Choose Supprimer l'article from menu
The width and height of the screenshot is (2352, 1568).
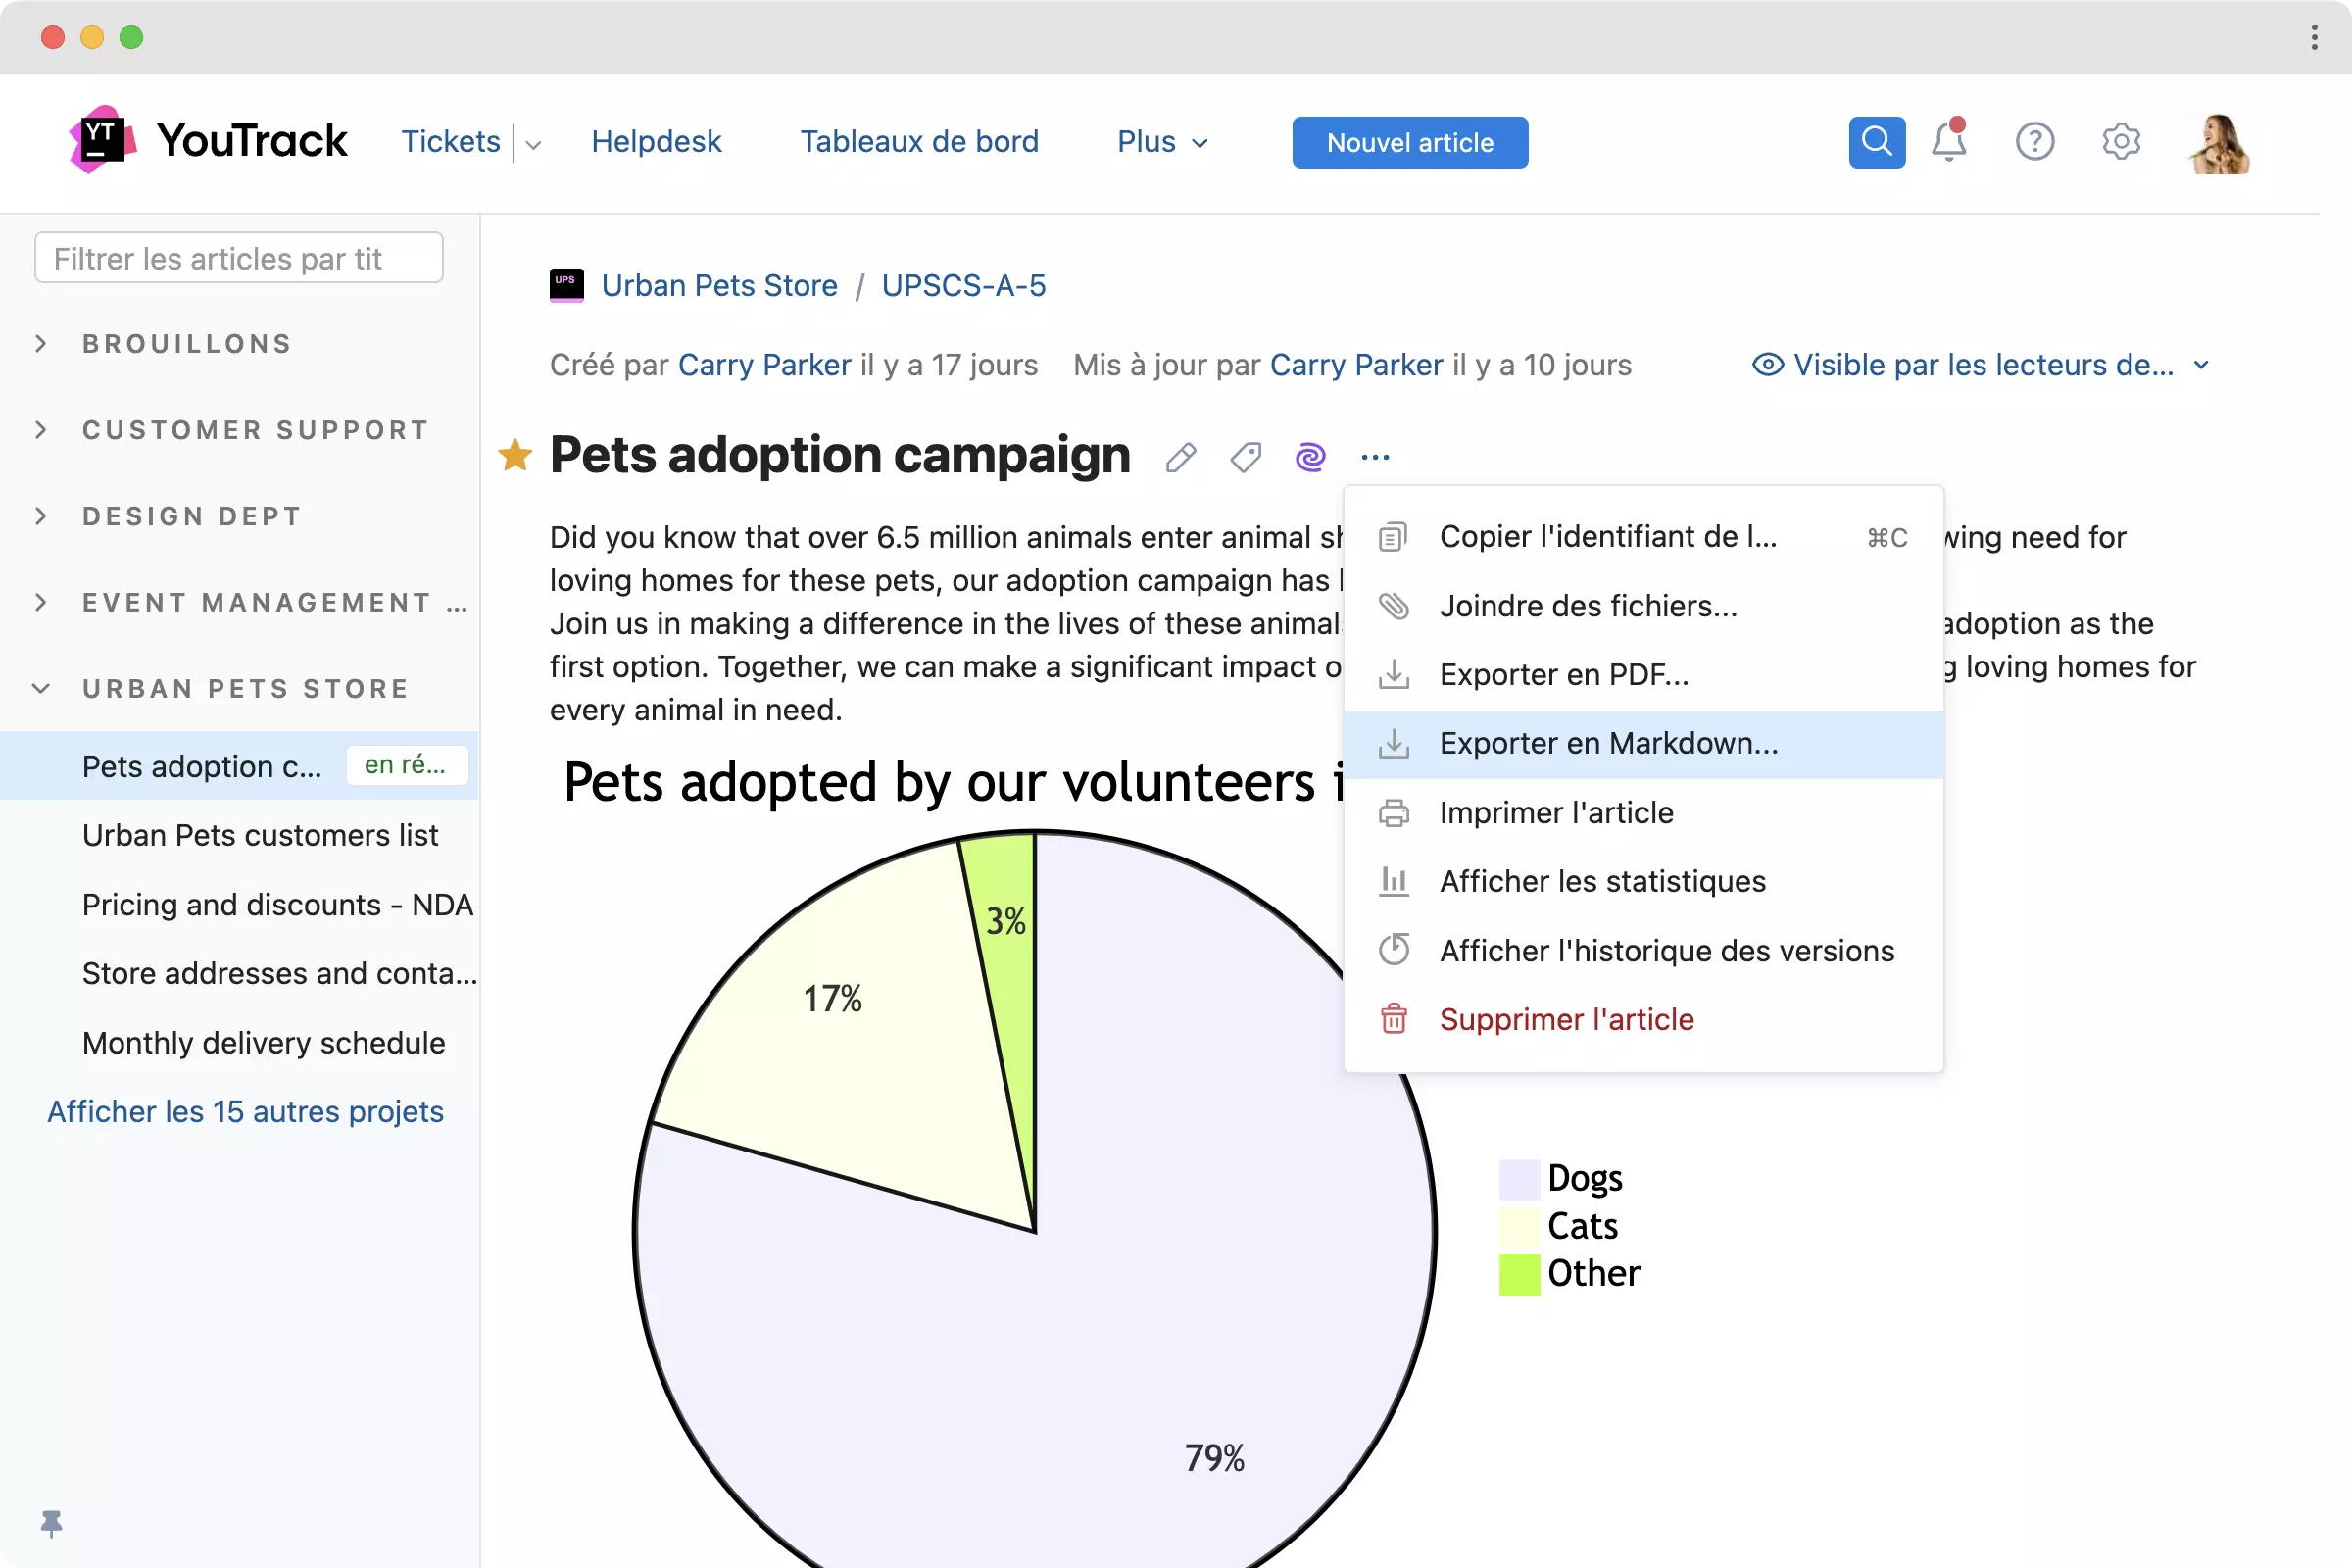[1566, 1019]
